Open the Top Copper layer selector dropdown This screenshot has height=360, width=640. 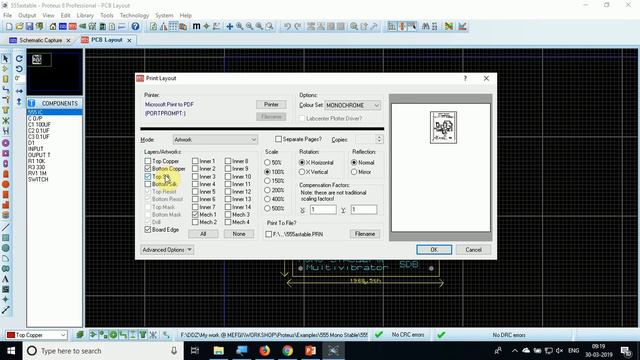pyautogui.click(x=36, y=335)
